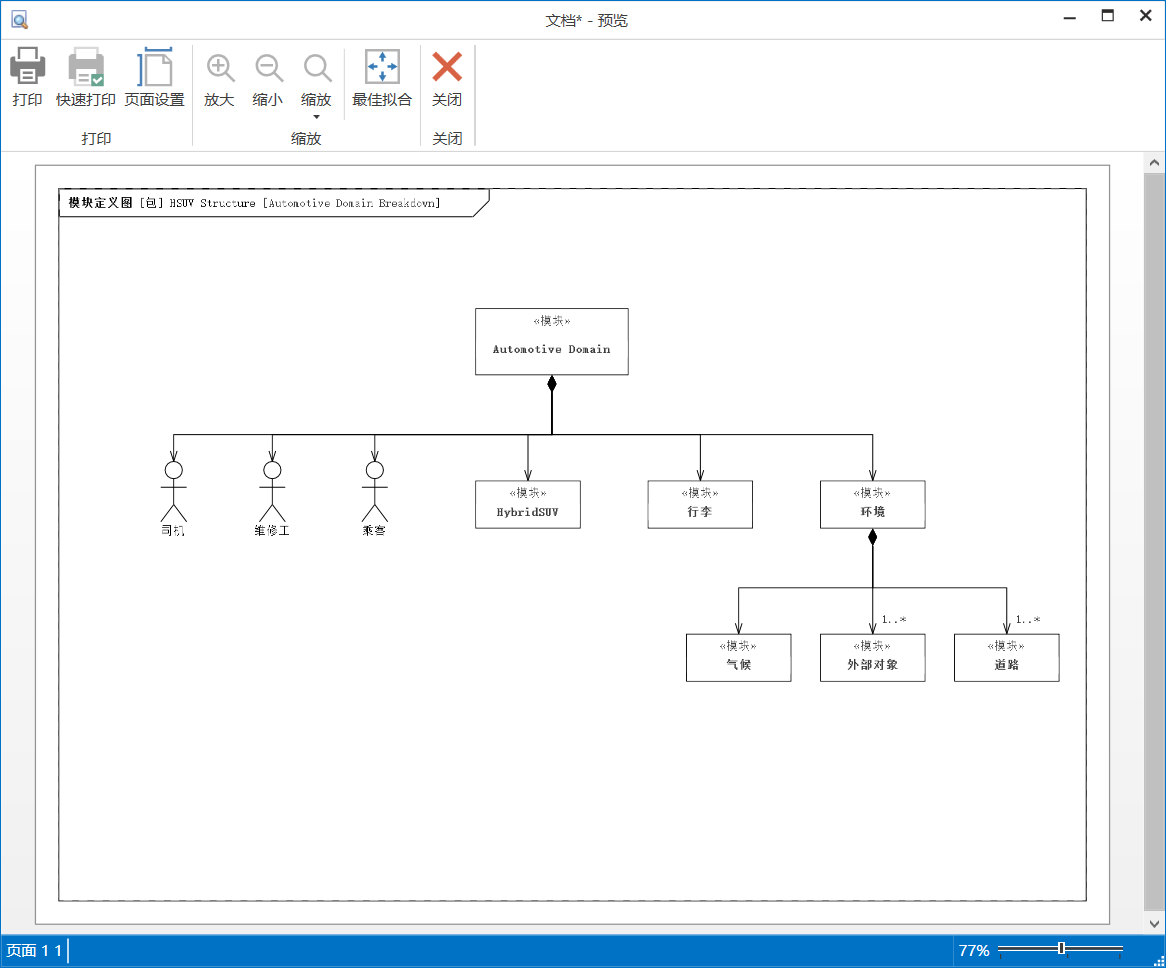This screenshot has width=1166, height=968.
Task: Zoom out with 缩小 magnifier
Action: [268, 68]
